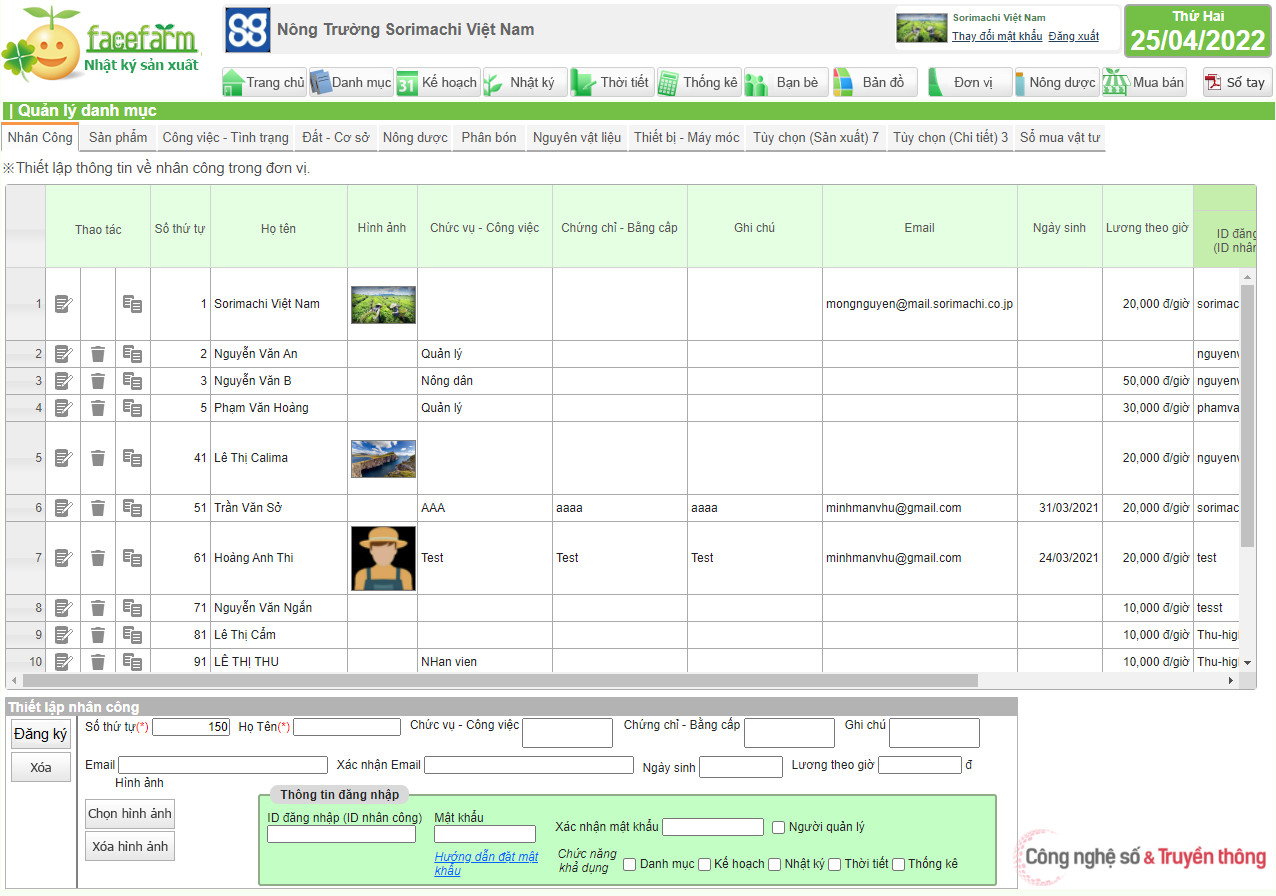Click the edit icon for Nguyễn Văn An

pyautogui.click(x=63, y=354)
